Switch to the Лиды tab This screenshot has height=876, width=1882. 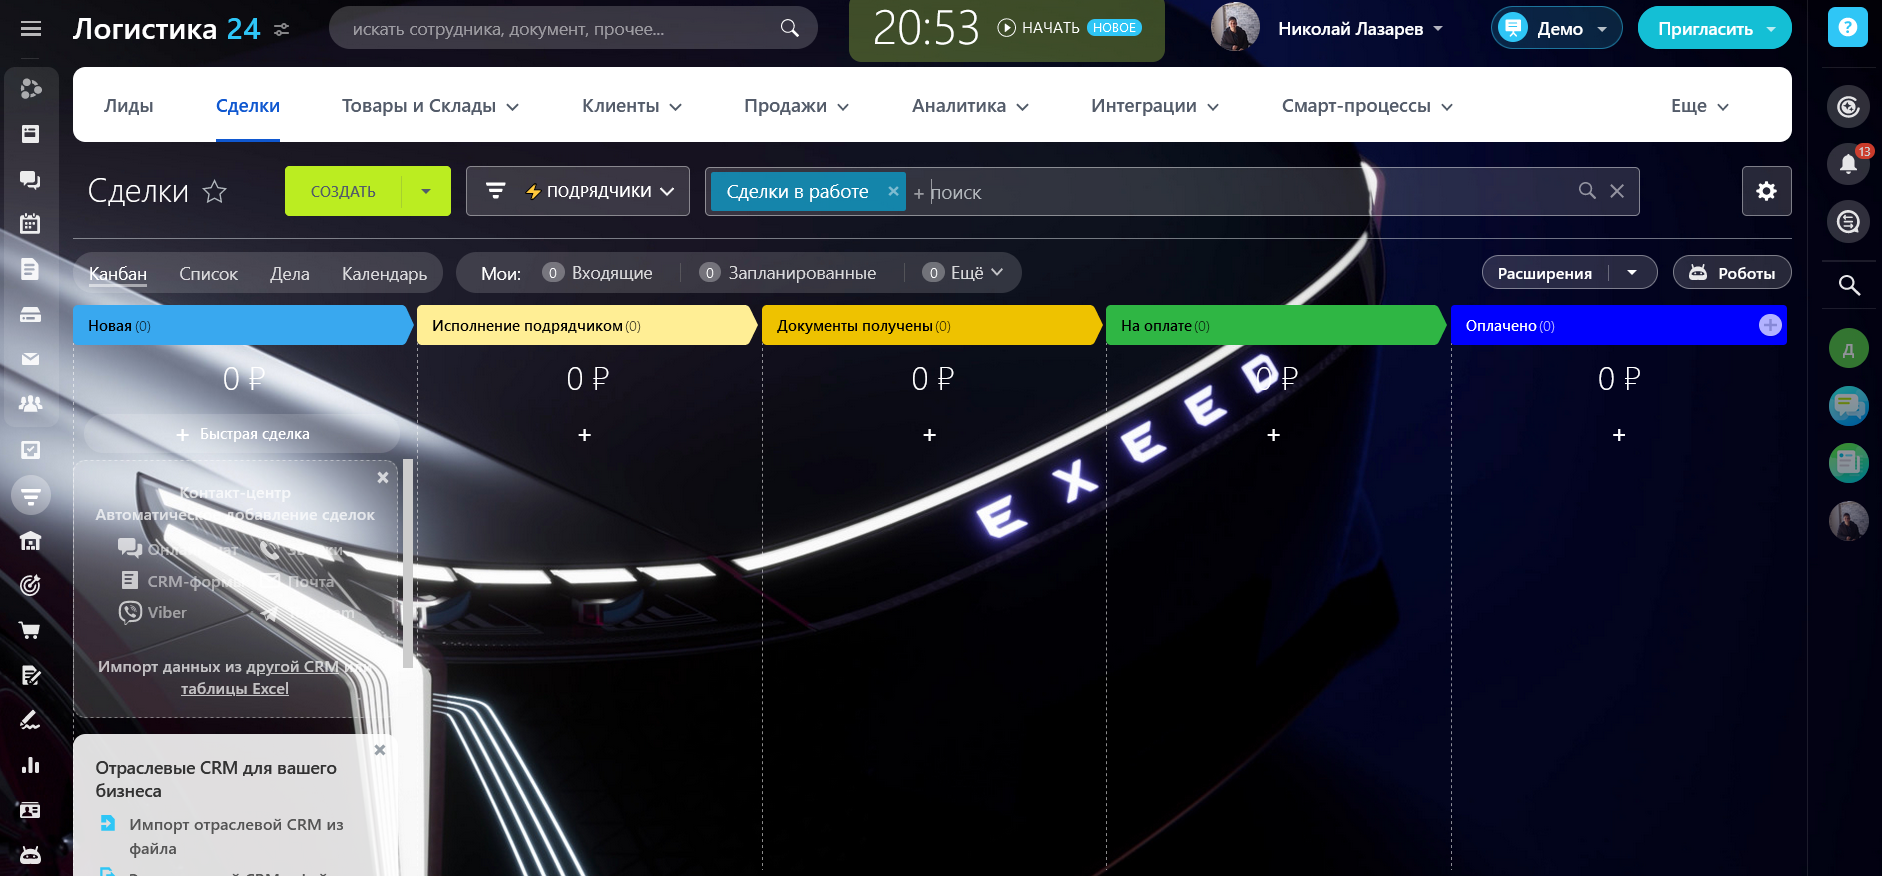click(129, 106)
